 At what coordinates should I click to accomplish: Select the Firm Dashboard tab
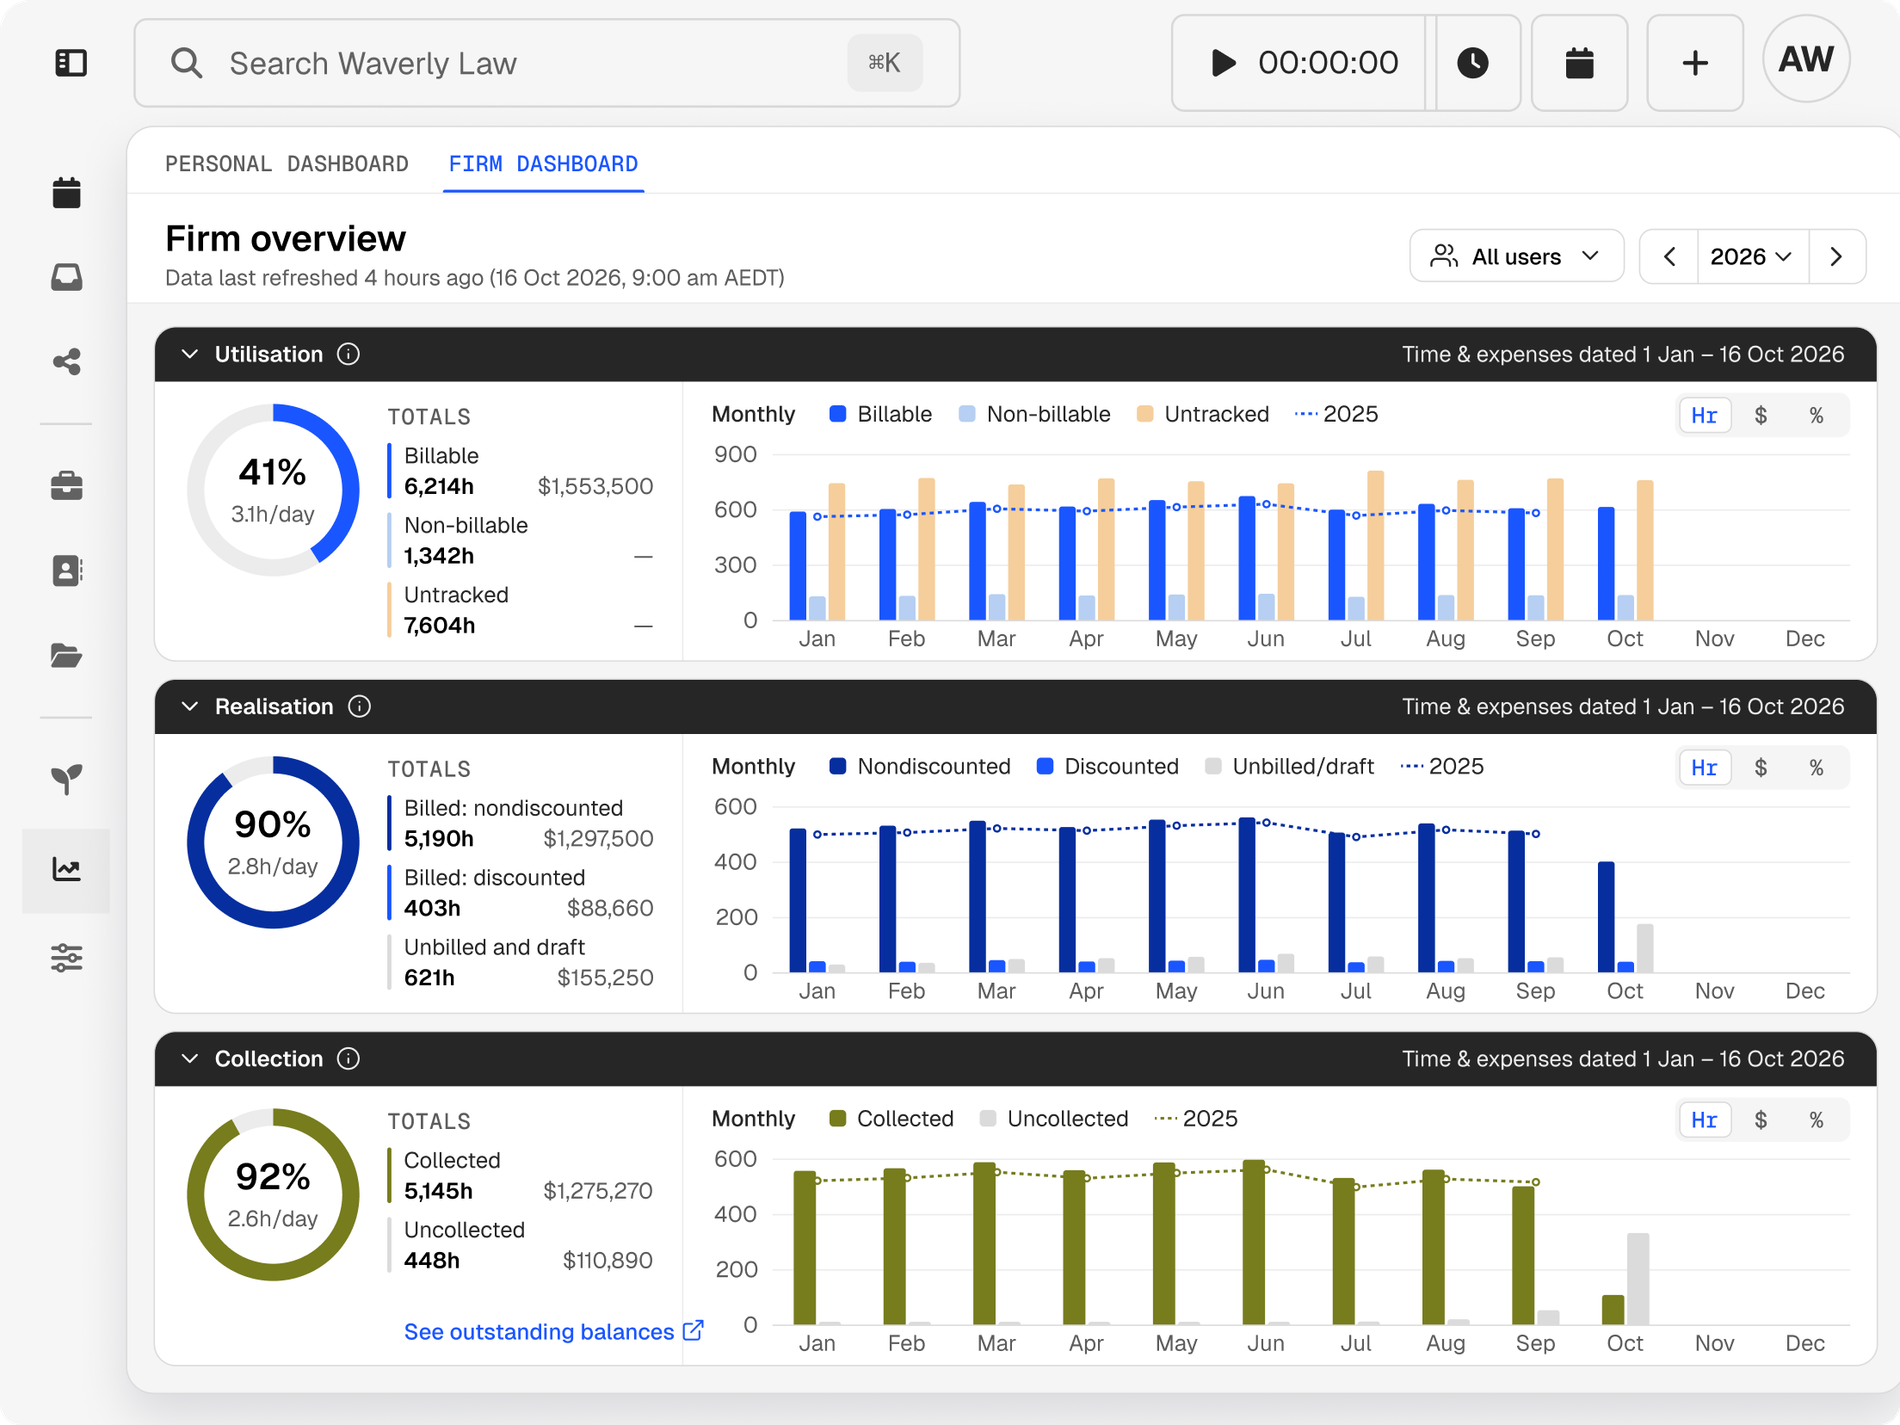pos(543,163)
